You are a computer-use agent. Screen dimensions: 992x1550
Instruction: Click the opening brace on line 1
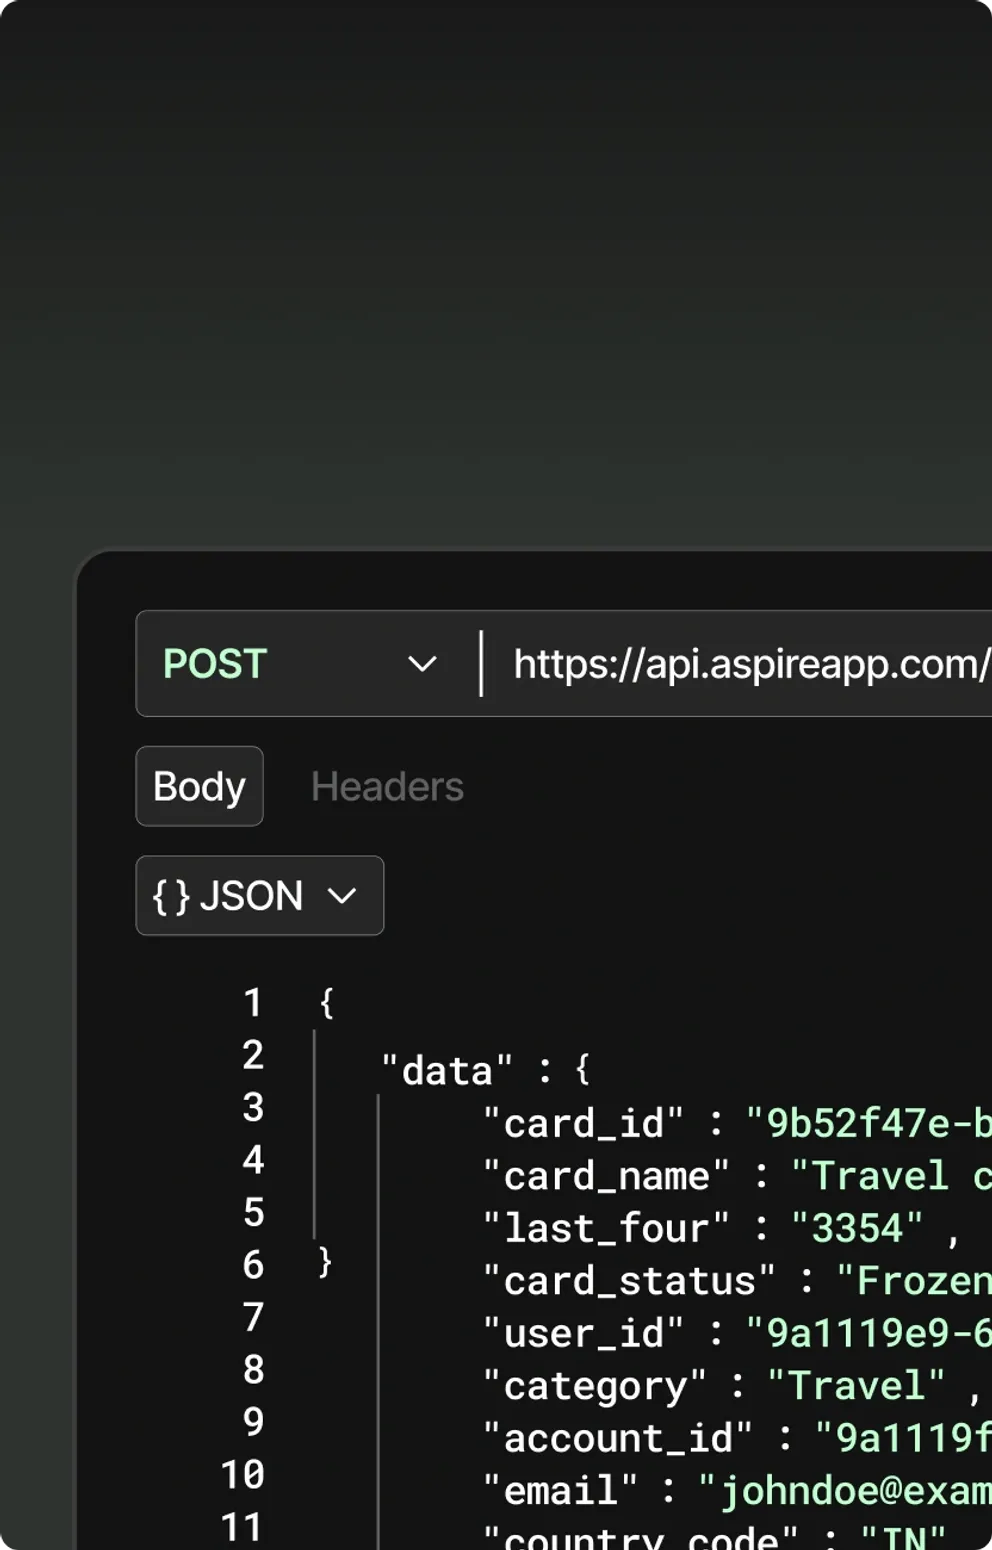[326, 1002]
